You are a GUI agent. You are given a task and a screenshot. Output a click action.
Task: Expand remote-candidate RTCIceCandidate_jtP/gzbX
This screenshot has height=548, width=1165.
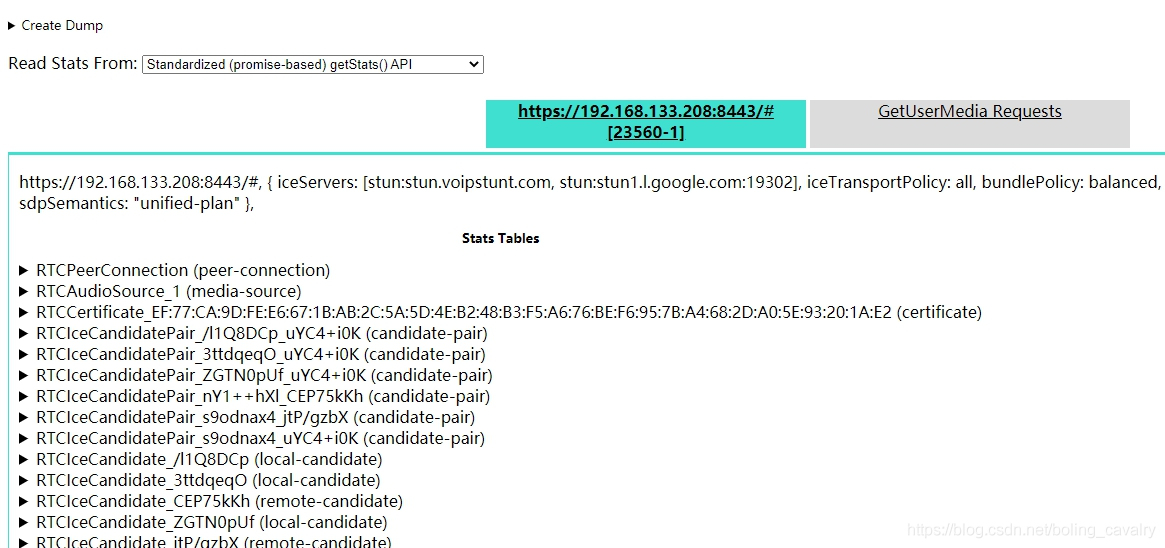point(213,542)
